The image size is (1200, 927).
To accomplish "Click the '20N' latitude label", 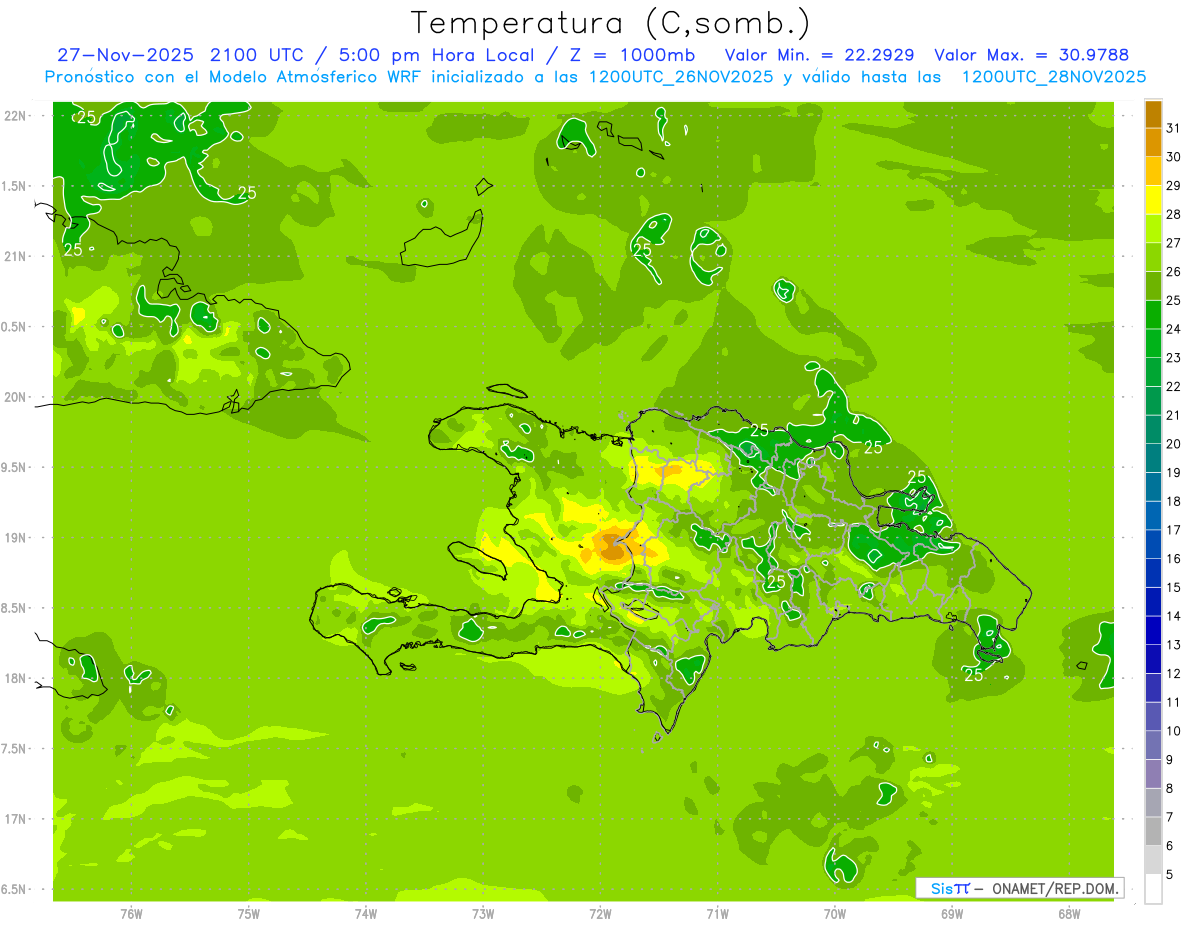I will (14, 397).
